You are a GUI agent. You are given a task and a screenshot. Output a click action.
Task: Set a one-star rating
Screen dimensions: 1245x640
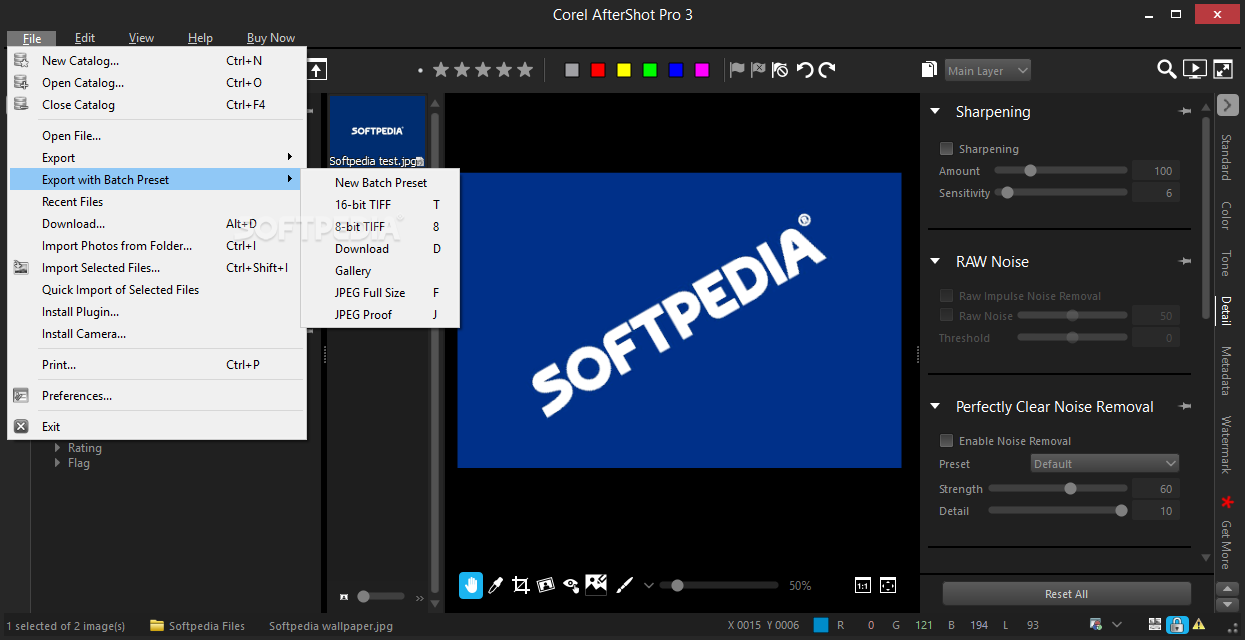[x=441, y=70]
